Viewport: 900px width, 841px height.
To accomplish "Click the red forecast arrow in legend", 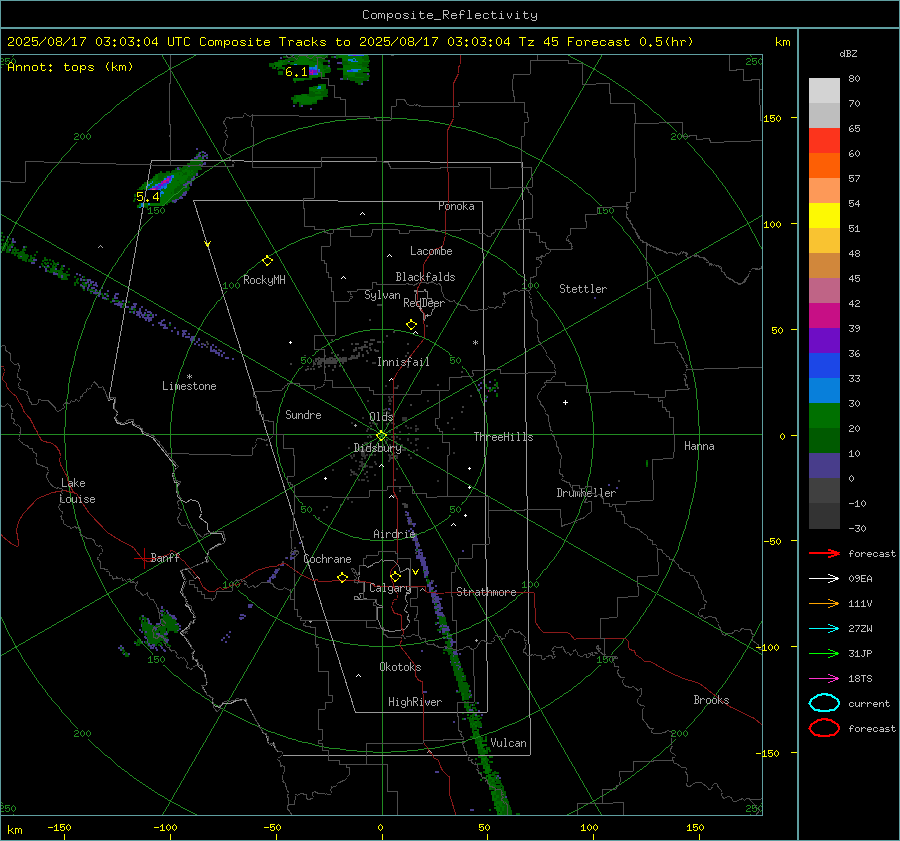I will (824, 553).
